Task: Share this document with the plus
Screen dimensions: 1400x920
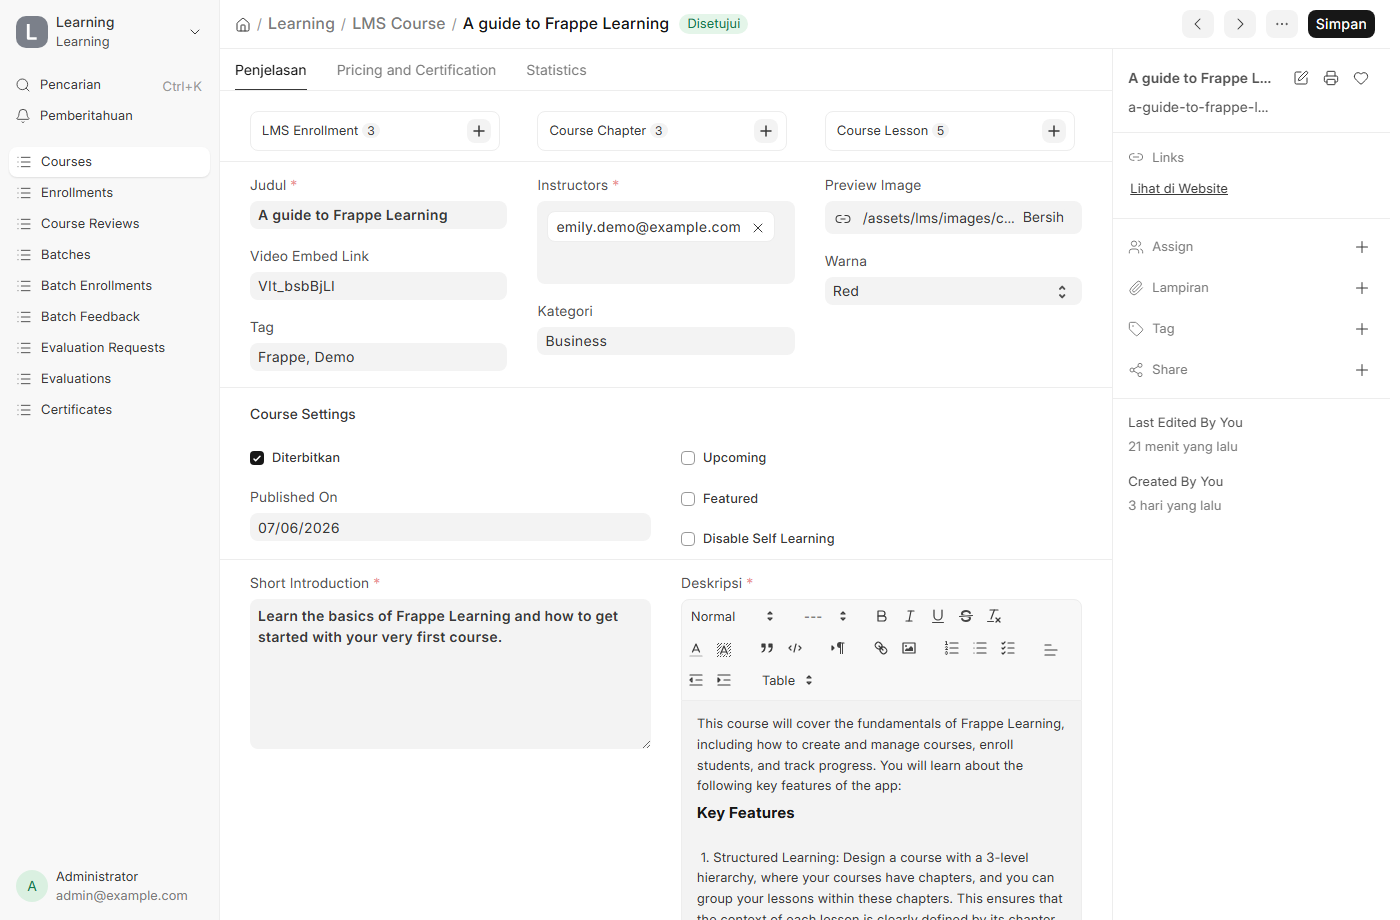Action: [1362, 370]
